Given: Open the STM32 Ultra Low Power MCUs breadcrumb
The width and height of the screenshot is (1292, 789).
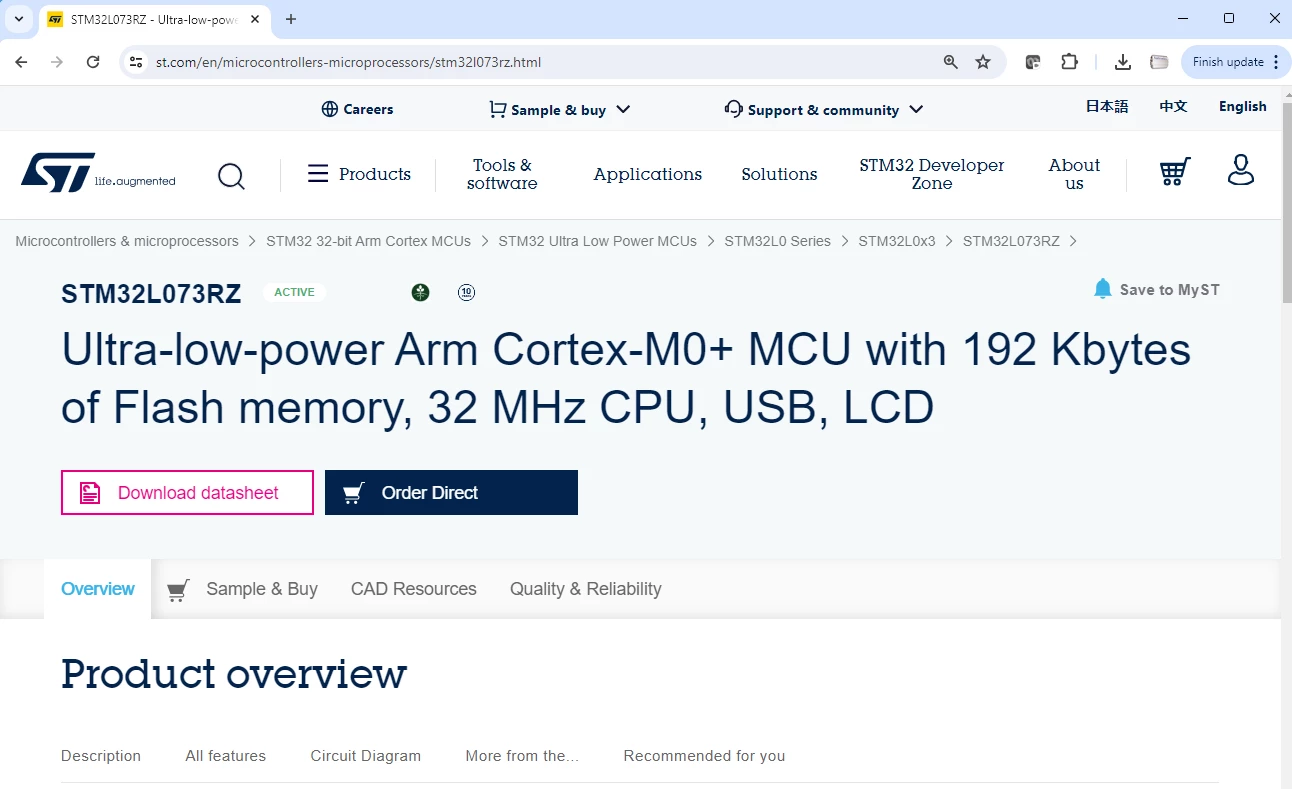Looking at the screenshot, I should [598, 241].
